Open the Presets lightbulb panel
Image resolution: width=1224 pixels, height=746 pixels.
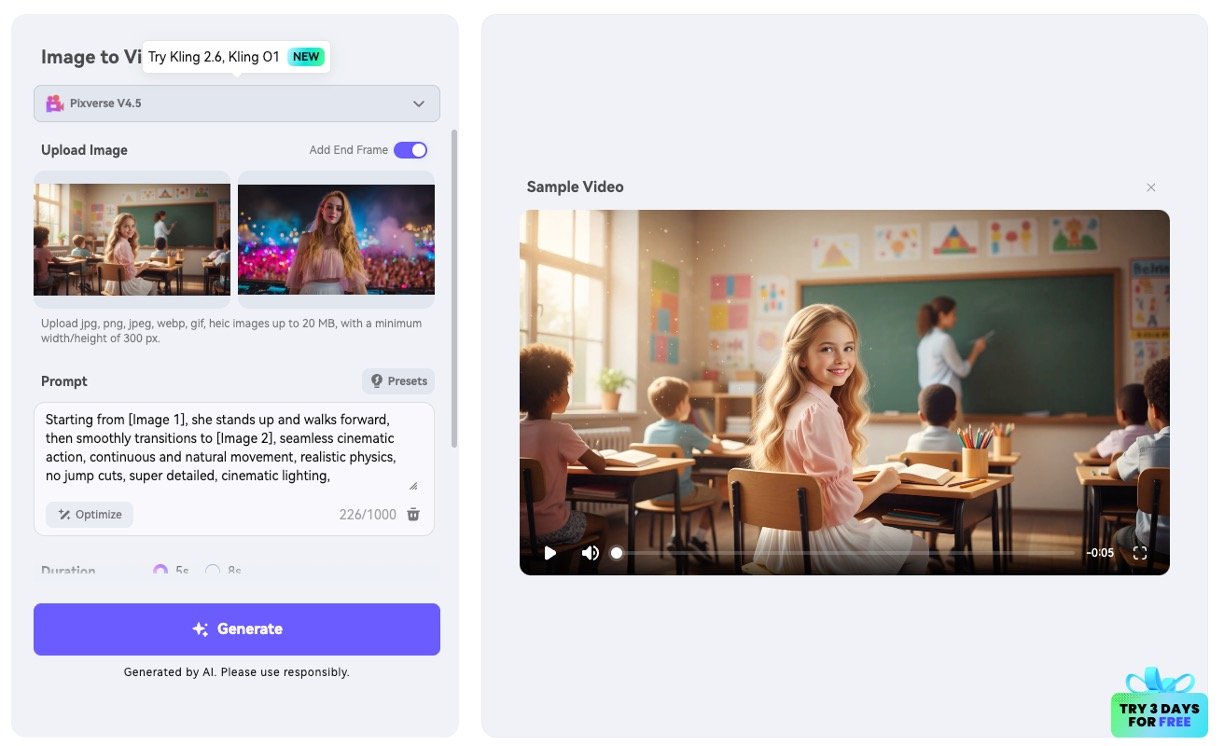(x=398, y=380)
